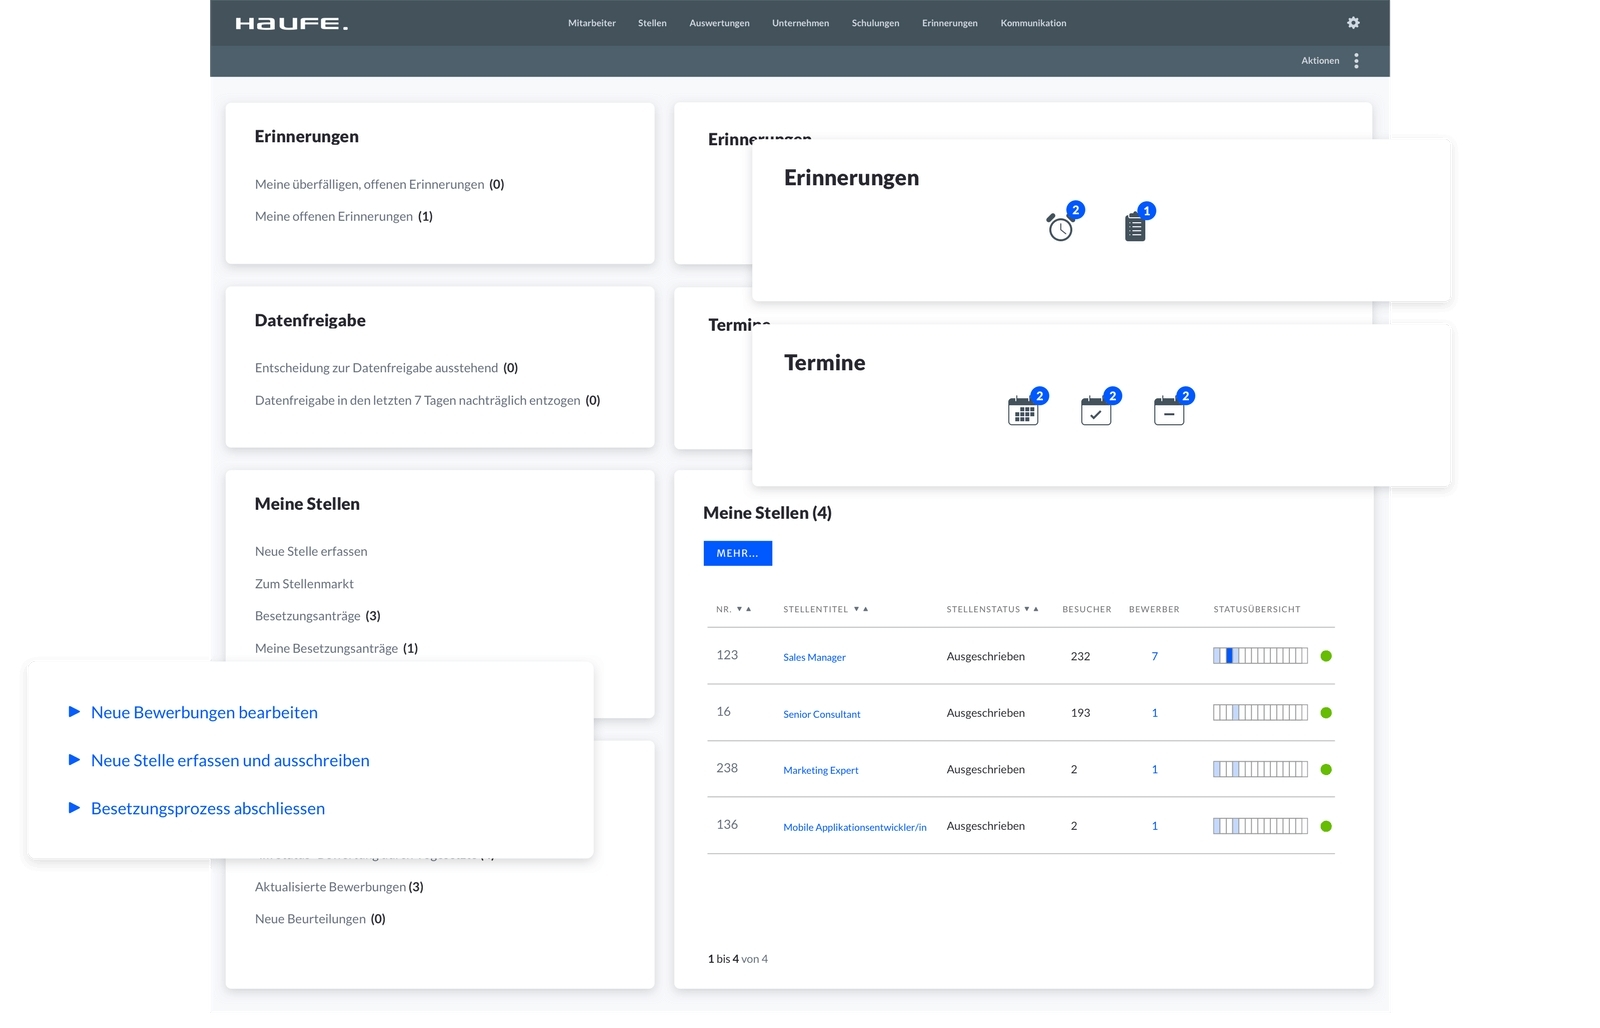
Task: Click the green status dot for Sales Manager
Action: 1326,656
